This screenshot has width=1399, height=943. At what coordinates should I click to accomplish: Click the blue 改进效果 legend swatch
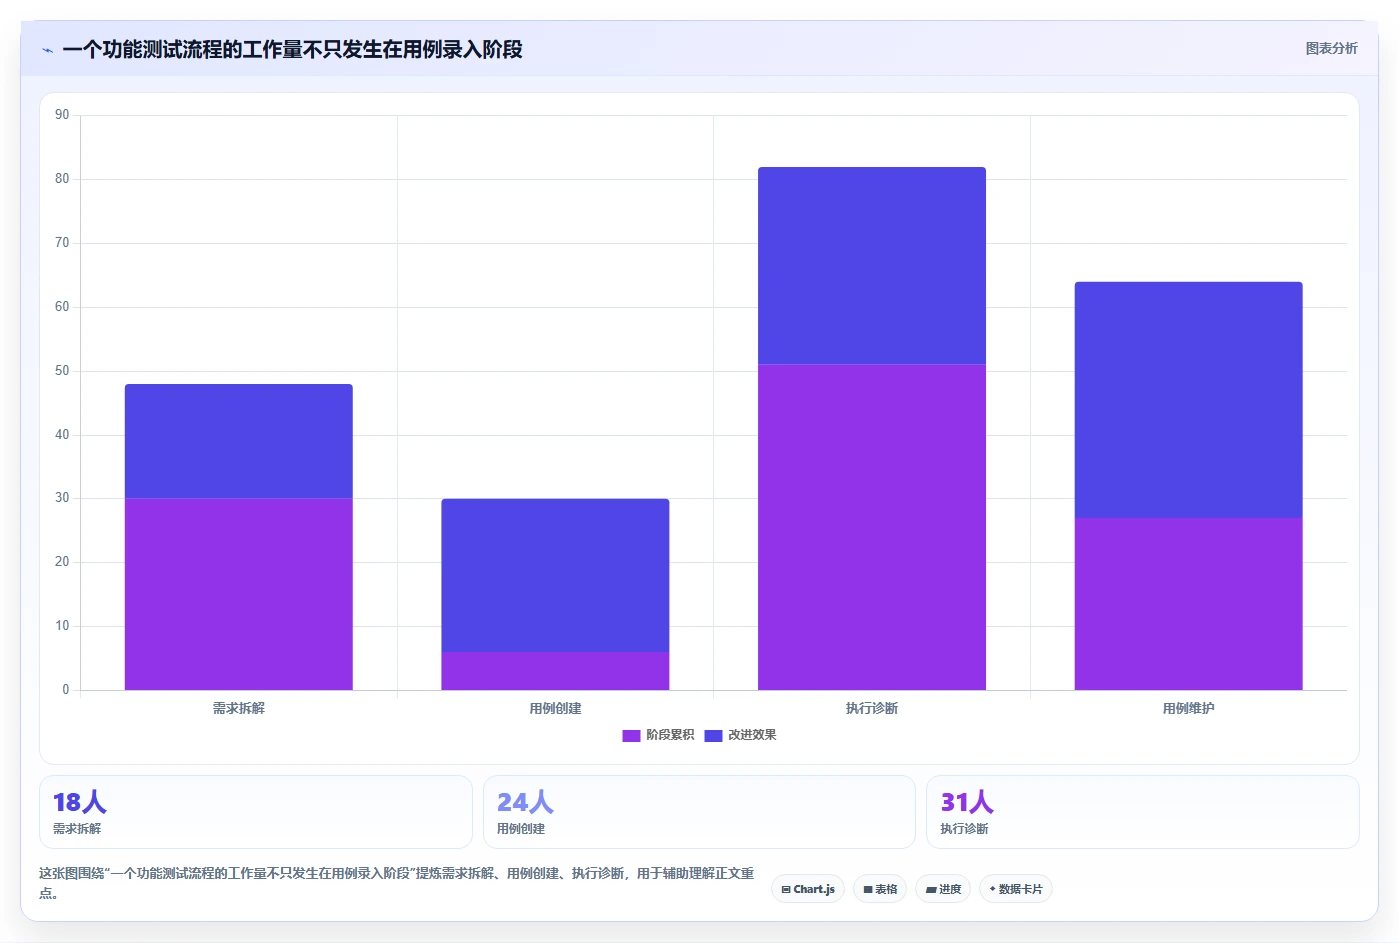coord(713,736)
